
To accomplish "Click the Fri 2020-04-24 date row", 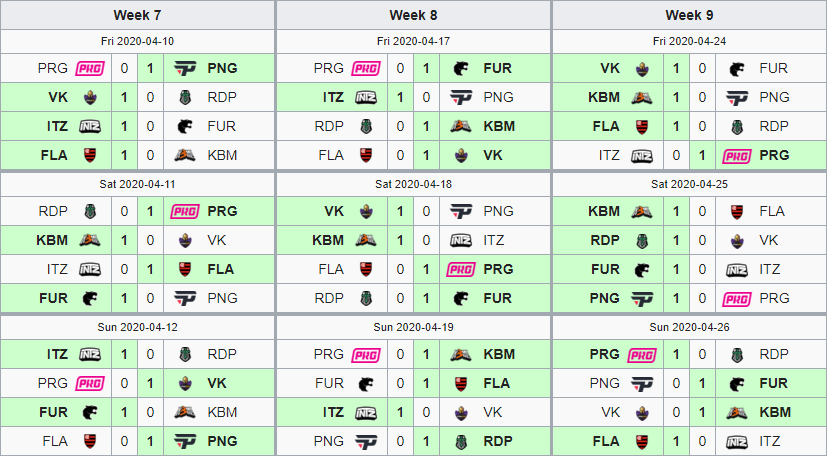I will [x=689, y=41].
